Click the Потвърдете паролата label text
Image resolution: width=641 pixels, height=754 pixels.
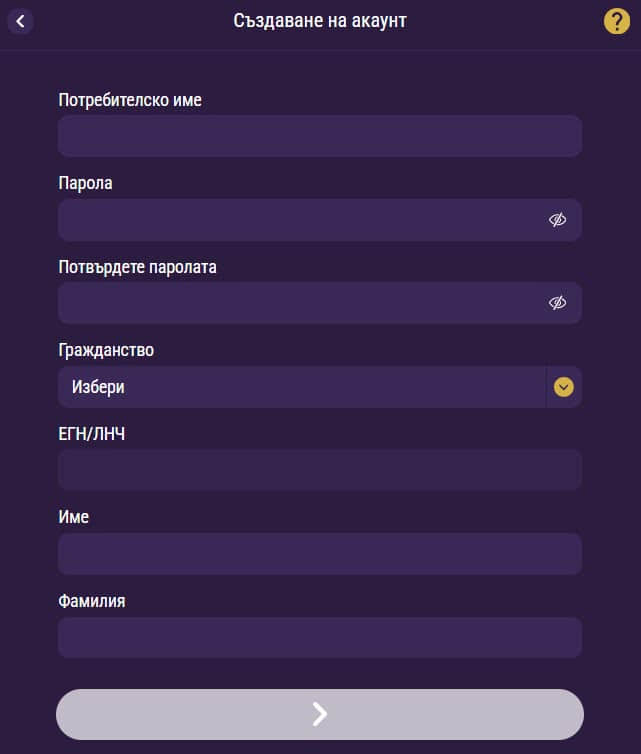click(x=137, y=267)
